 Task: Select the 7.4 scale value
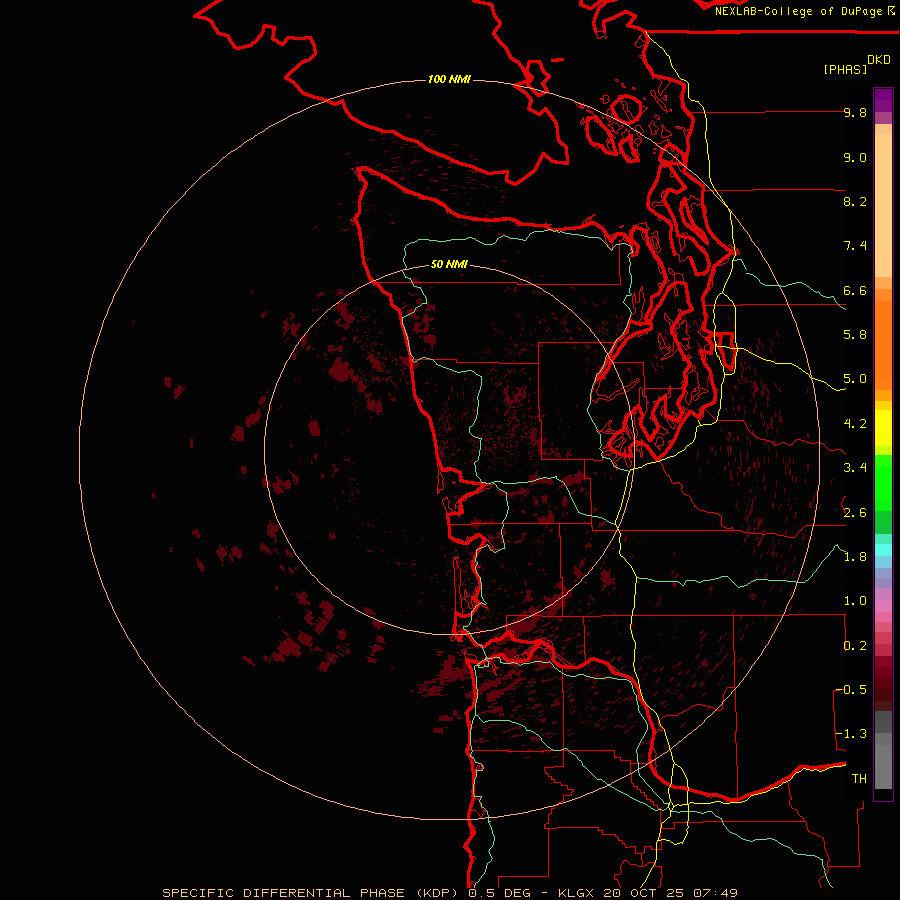pos(855,246)
